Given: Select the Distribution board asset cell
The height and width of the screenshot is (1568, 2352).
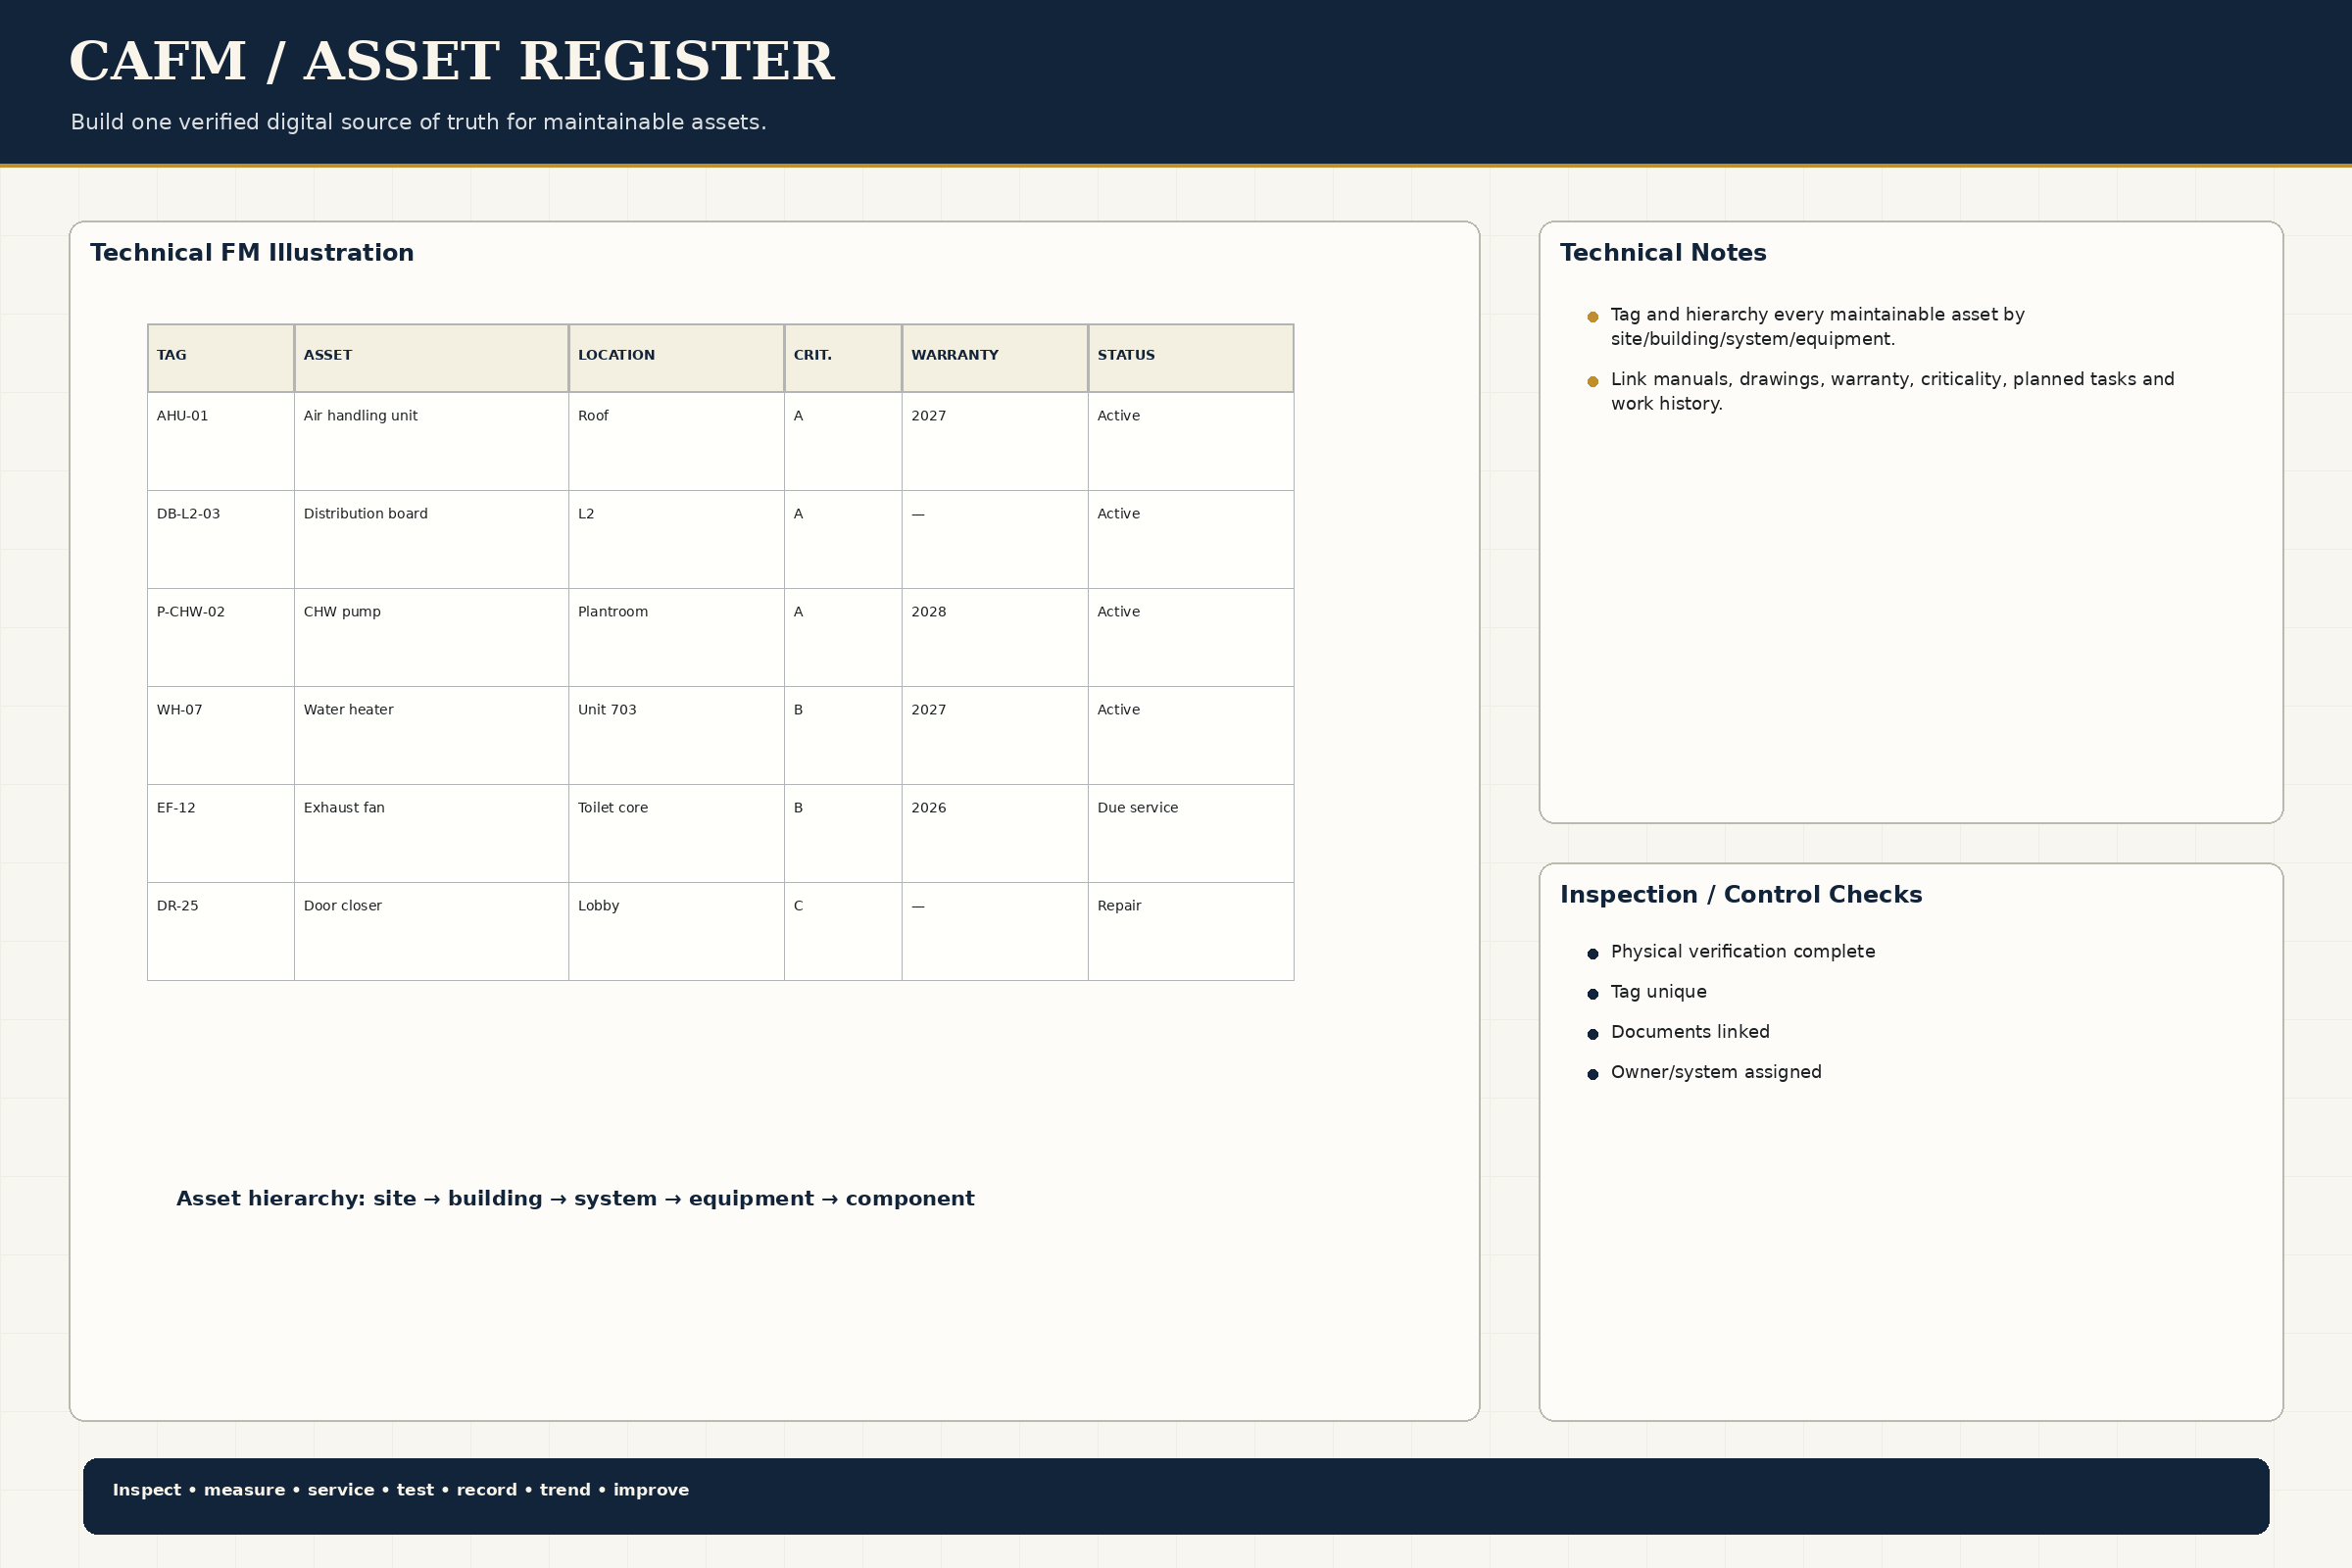Looking at the screenshot, I should 432,539.
